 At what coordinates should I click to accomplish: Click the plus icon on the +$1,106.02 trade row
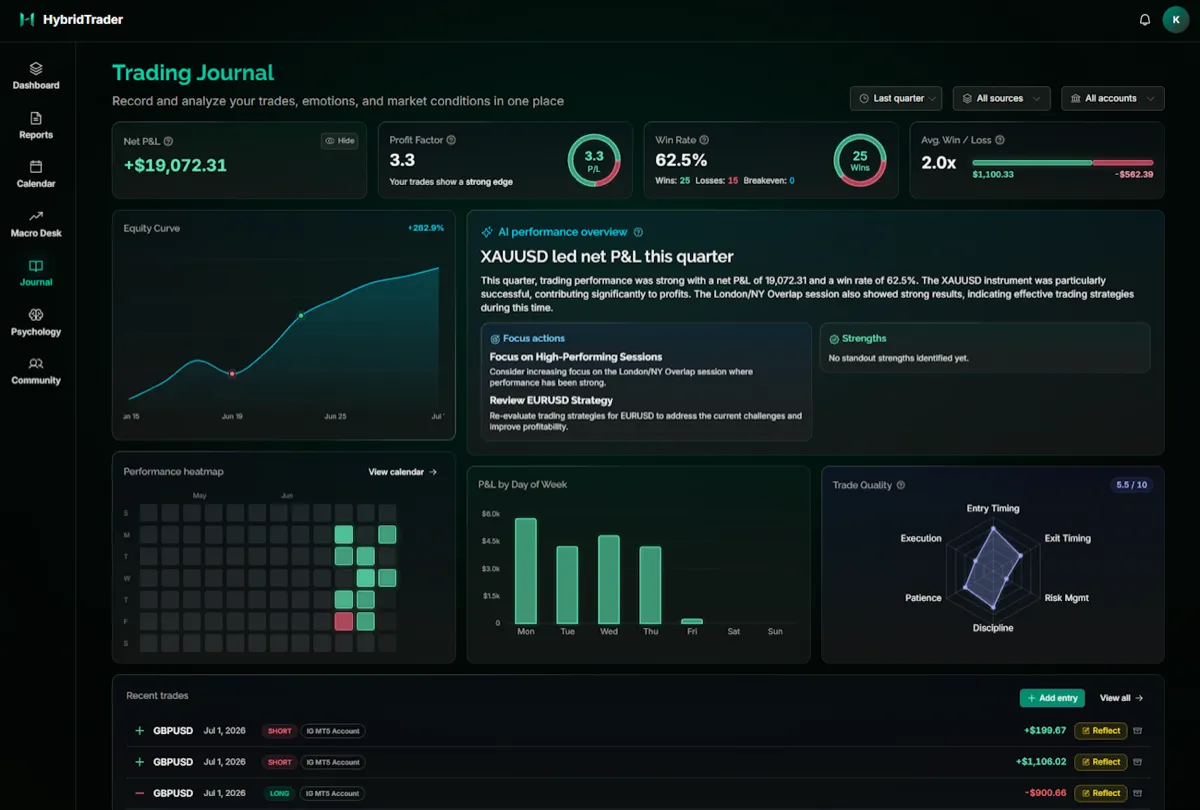[139, 762]
